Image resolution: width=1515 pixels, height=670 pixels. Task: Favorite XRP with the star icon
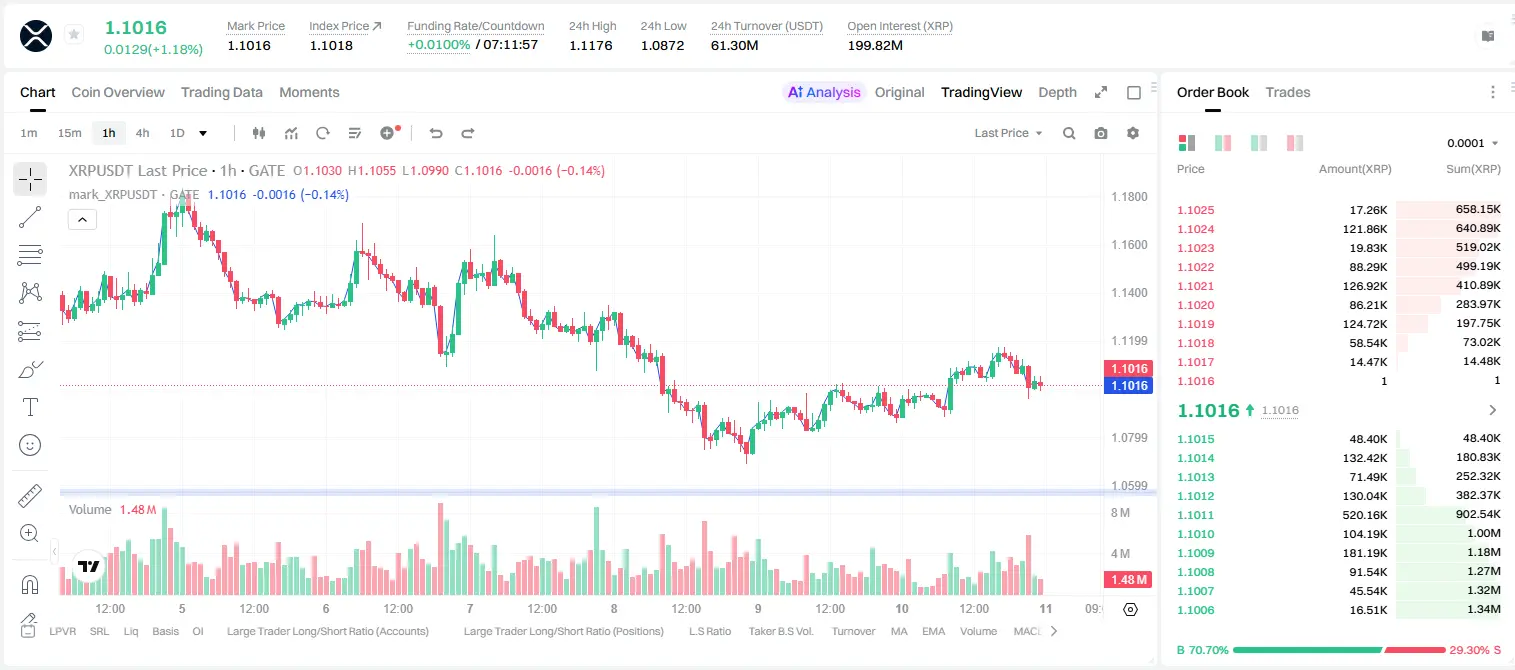(x=73, y=35)
